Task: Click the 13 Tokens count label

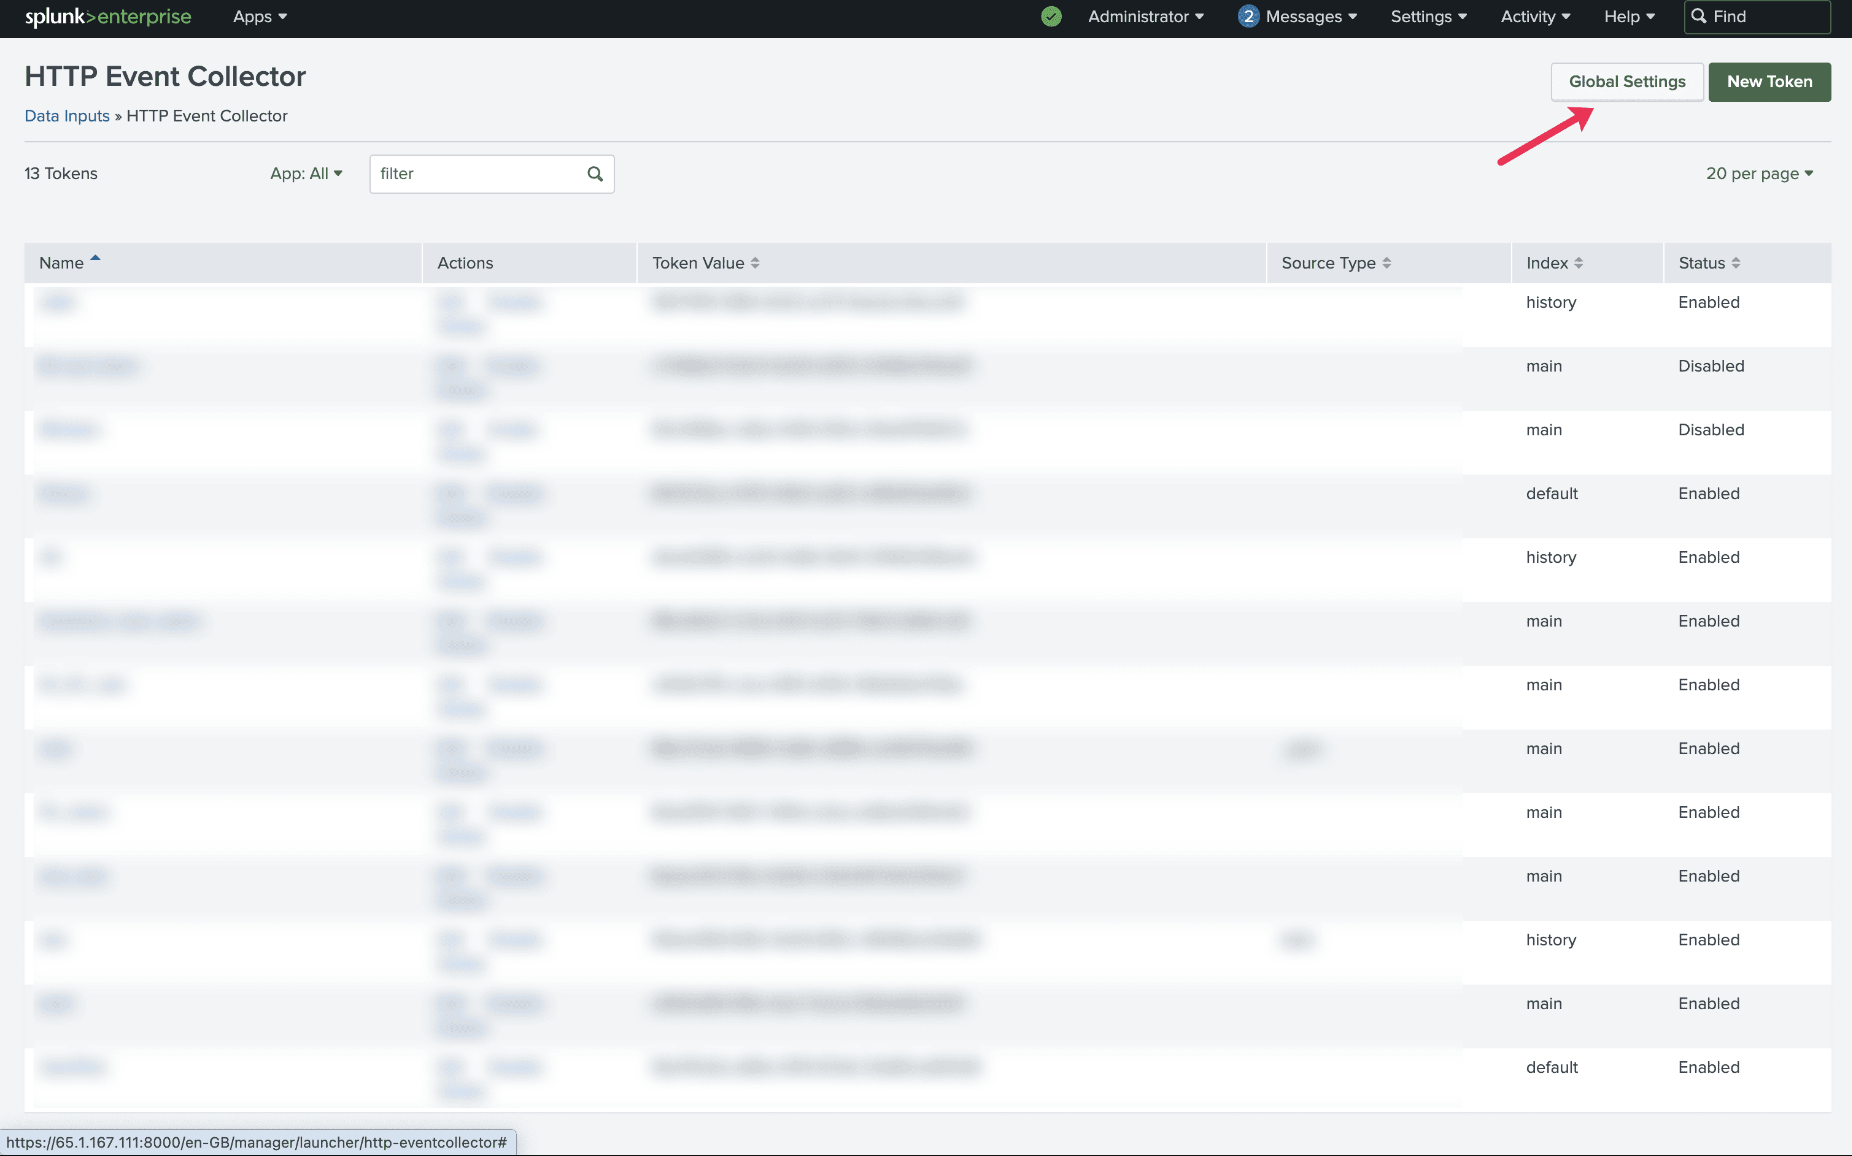Action: (61, 174)
